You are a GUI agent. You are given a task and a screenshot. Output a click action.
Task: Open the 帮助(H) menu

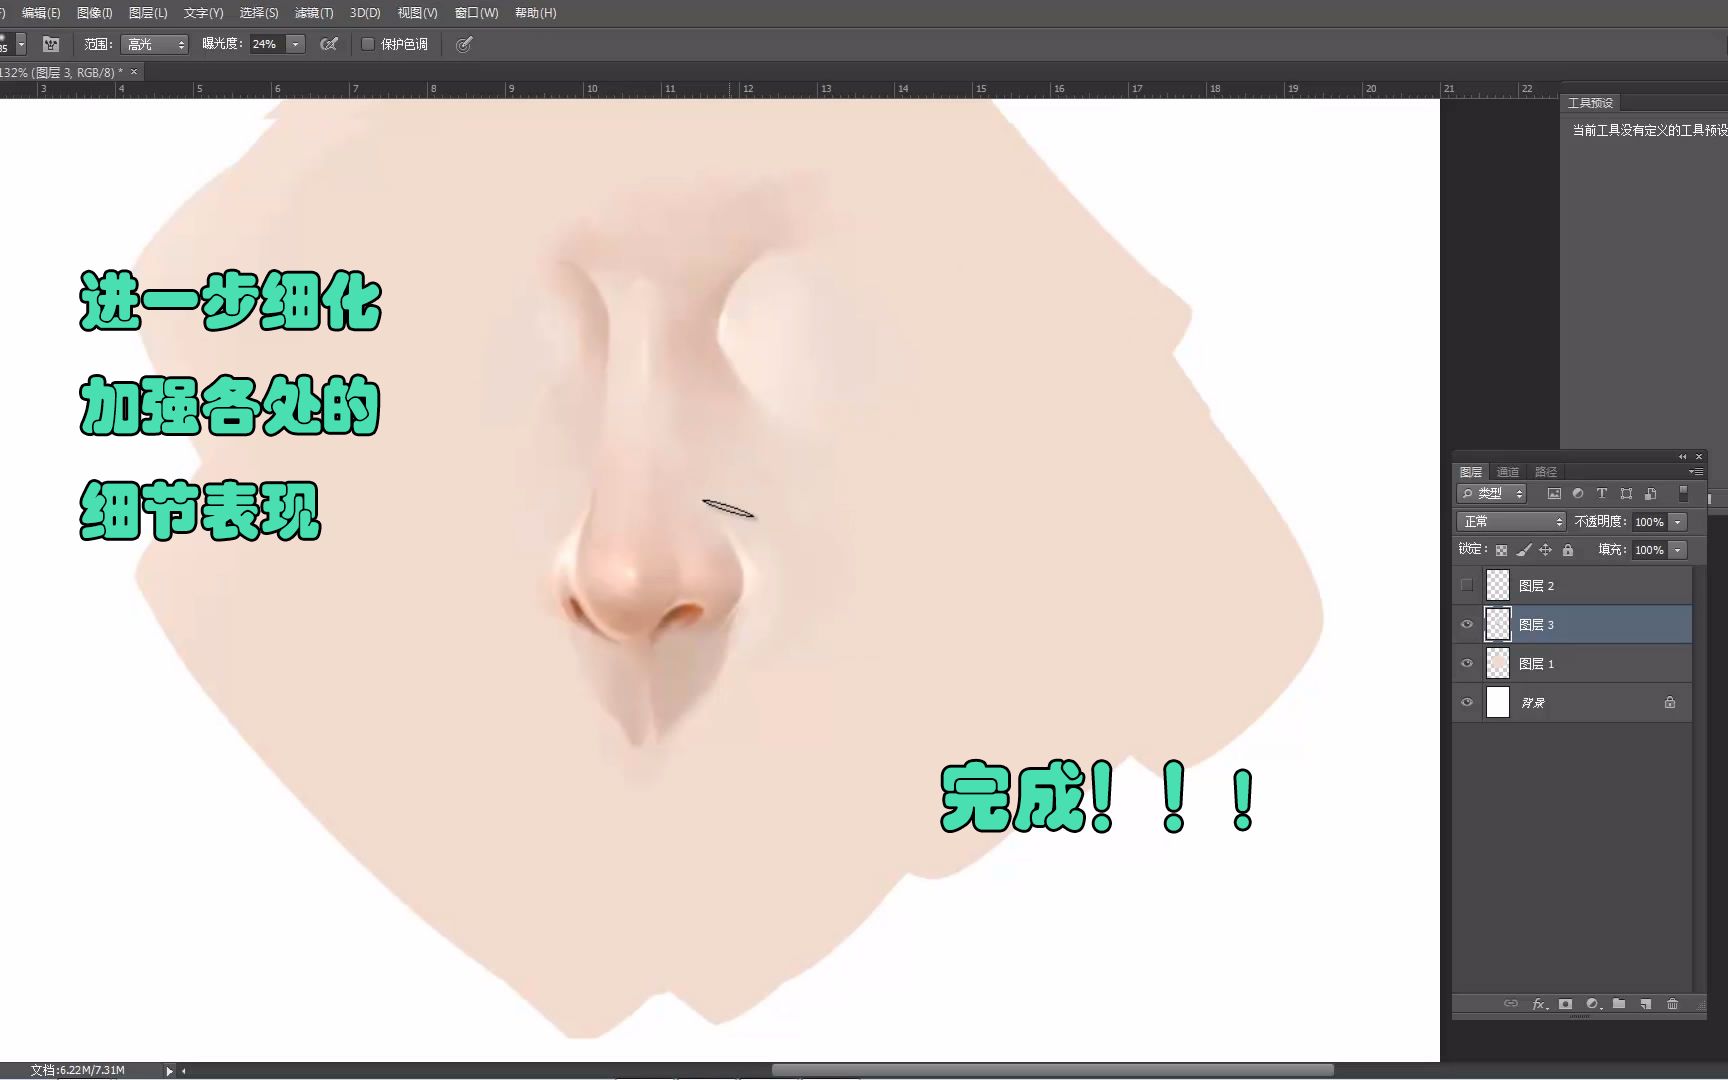coord(535,13)
